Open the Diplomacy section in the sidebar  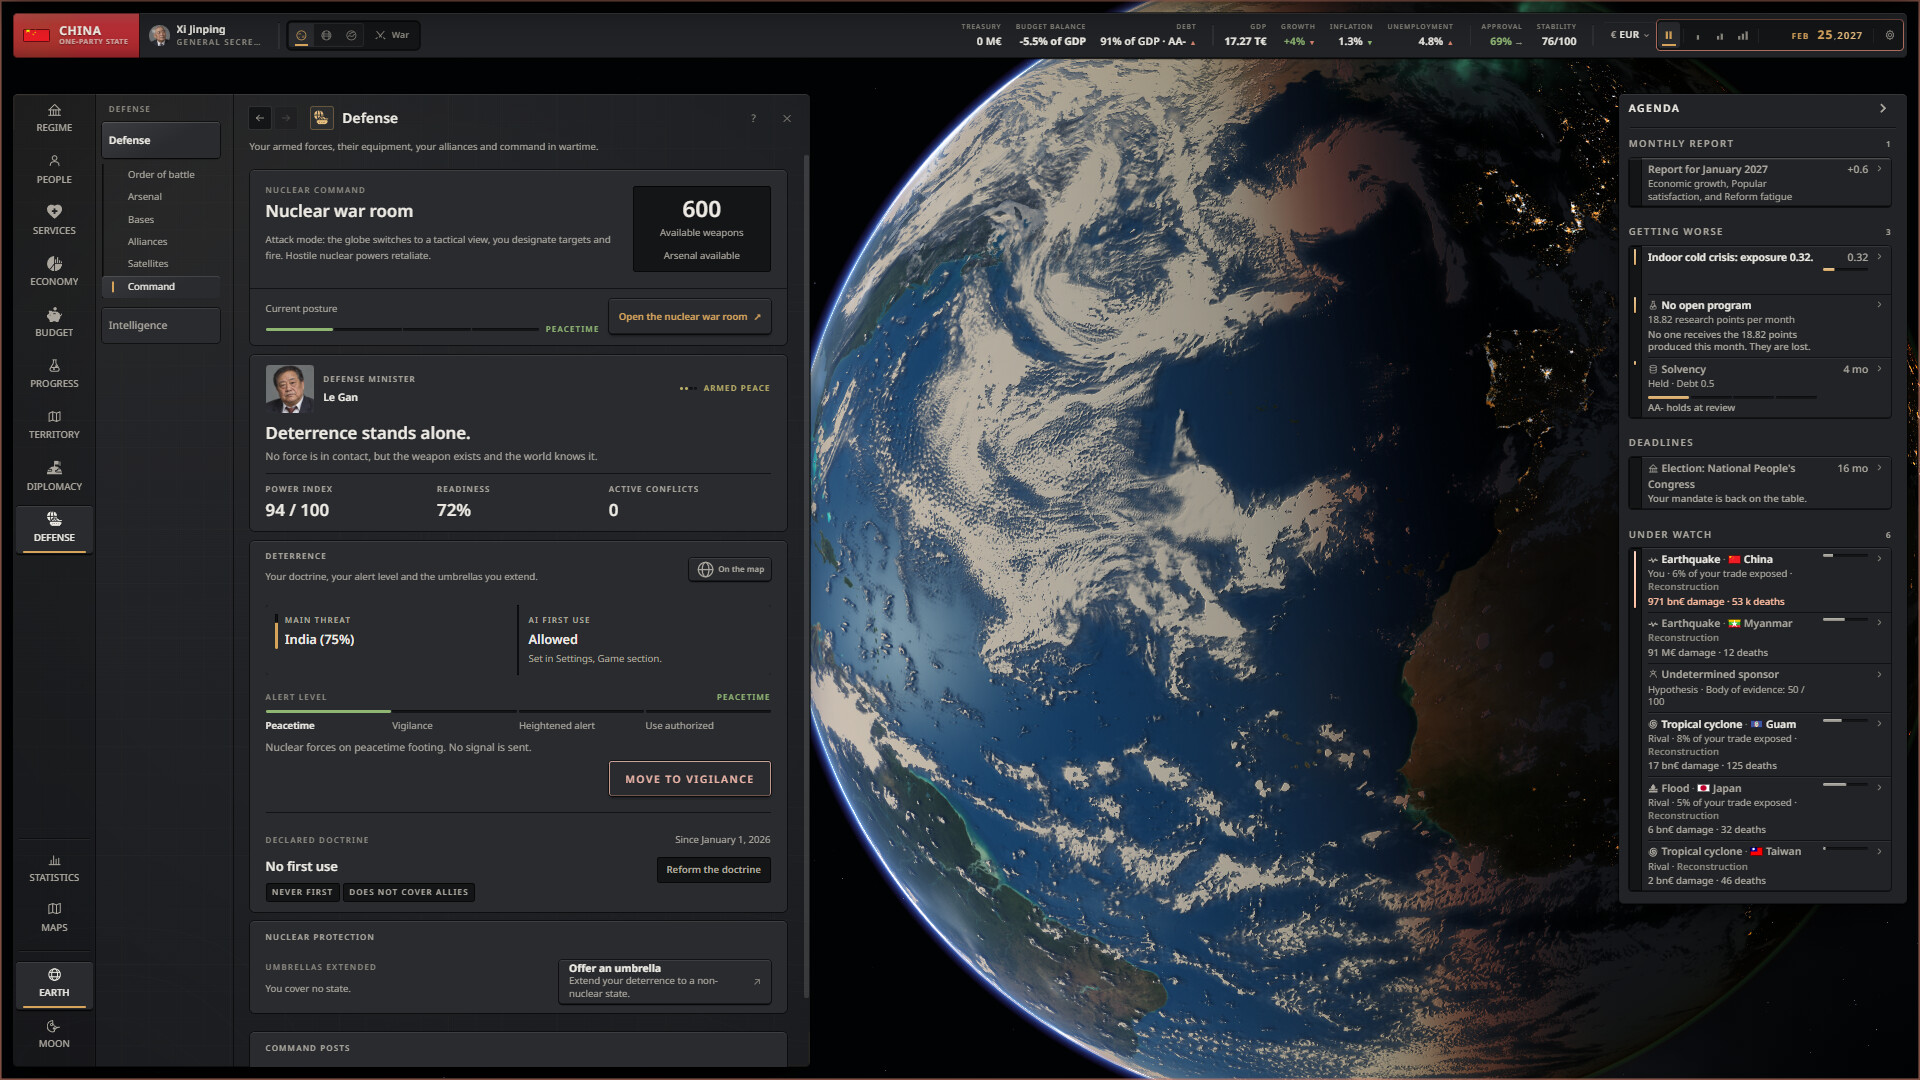pos(54,476)
